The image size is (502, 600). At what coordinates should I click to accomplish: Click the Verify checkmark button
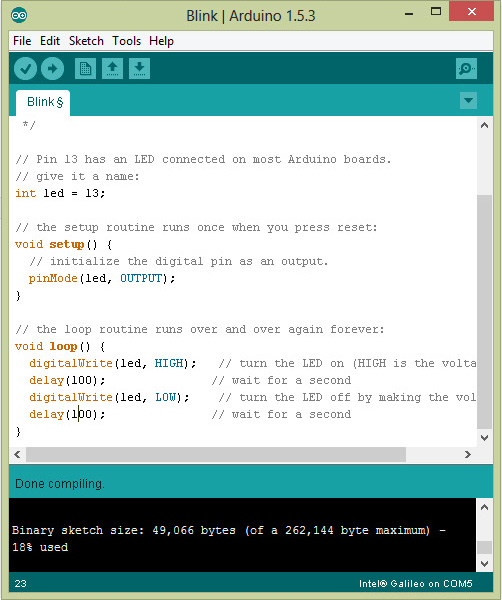[25, 69]
